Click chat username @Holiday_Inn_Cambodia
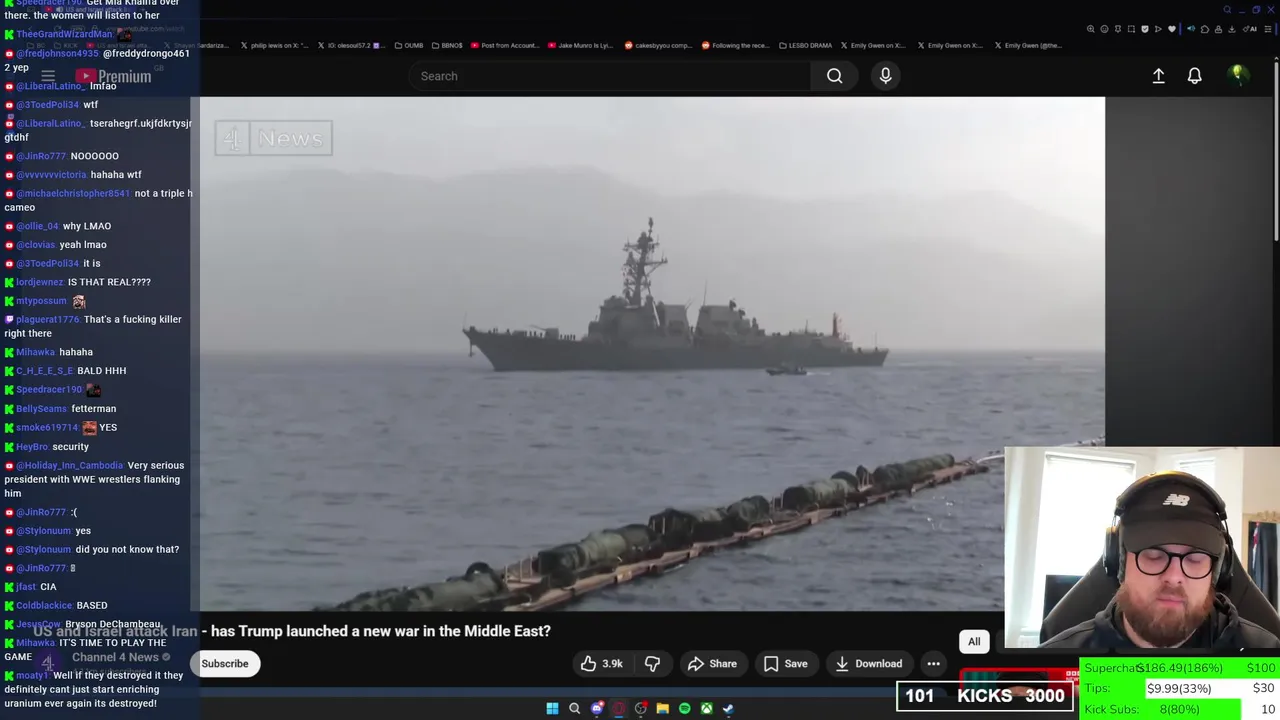The width and height of the screenshot is (1280, 720). tap(69, 466)
